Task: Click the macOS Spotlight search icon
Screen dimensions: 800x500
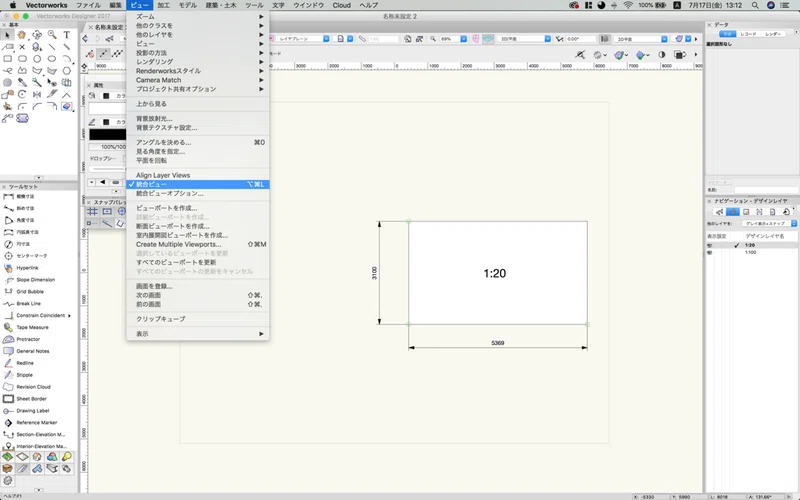Action: point(755,5)
